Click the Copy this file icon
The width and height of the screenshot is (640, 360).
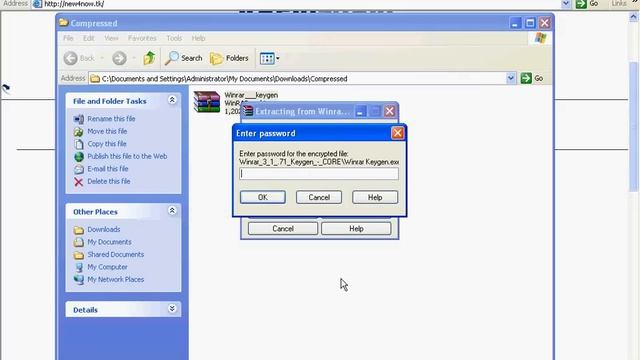click(x=79, y=144)
